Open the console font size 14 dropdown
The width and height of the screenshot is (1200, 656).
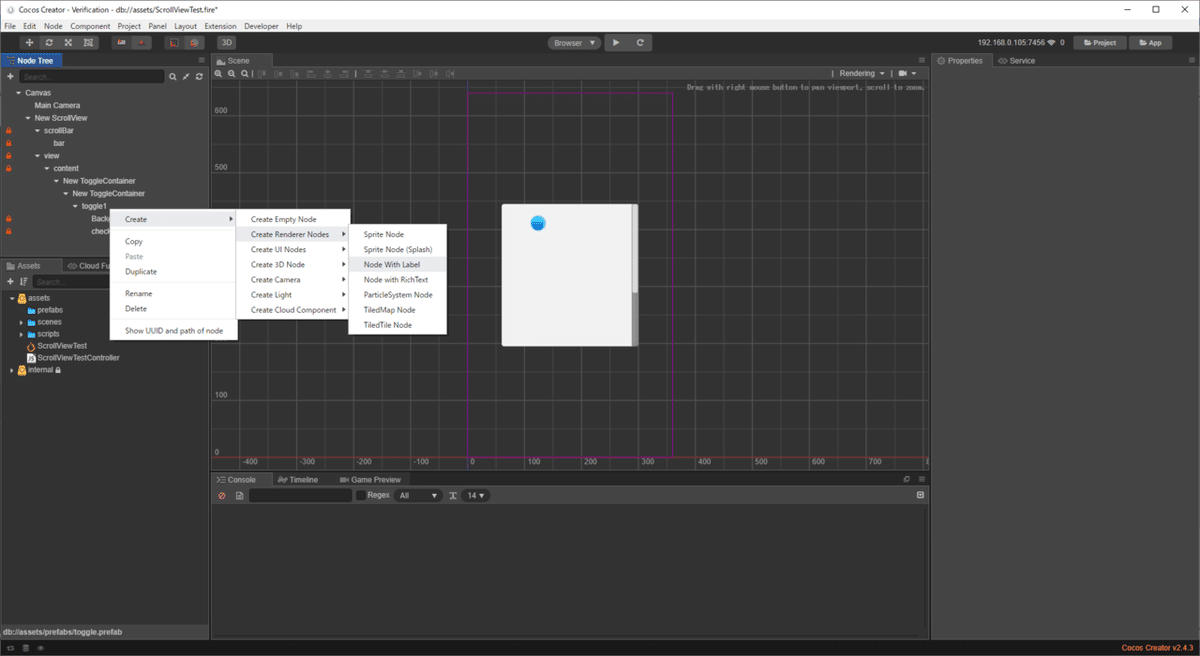tap(476, 496)
